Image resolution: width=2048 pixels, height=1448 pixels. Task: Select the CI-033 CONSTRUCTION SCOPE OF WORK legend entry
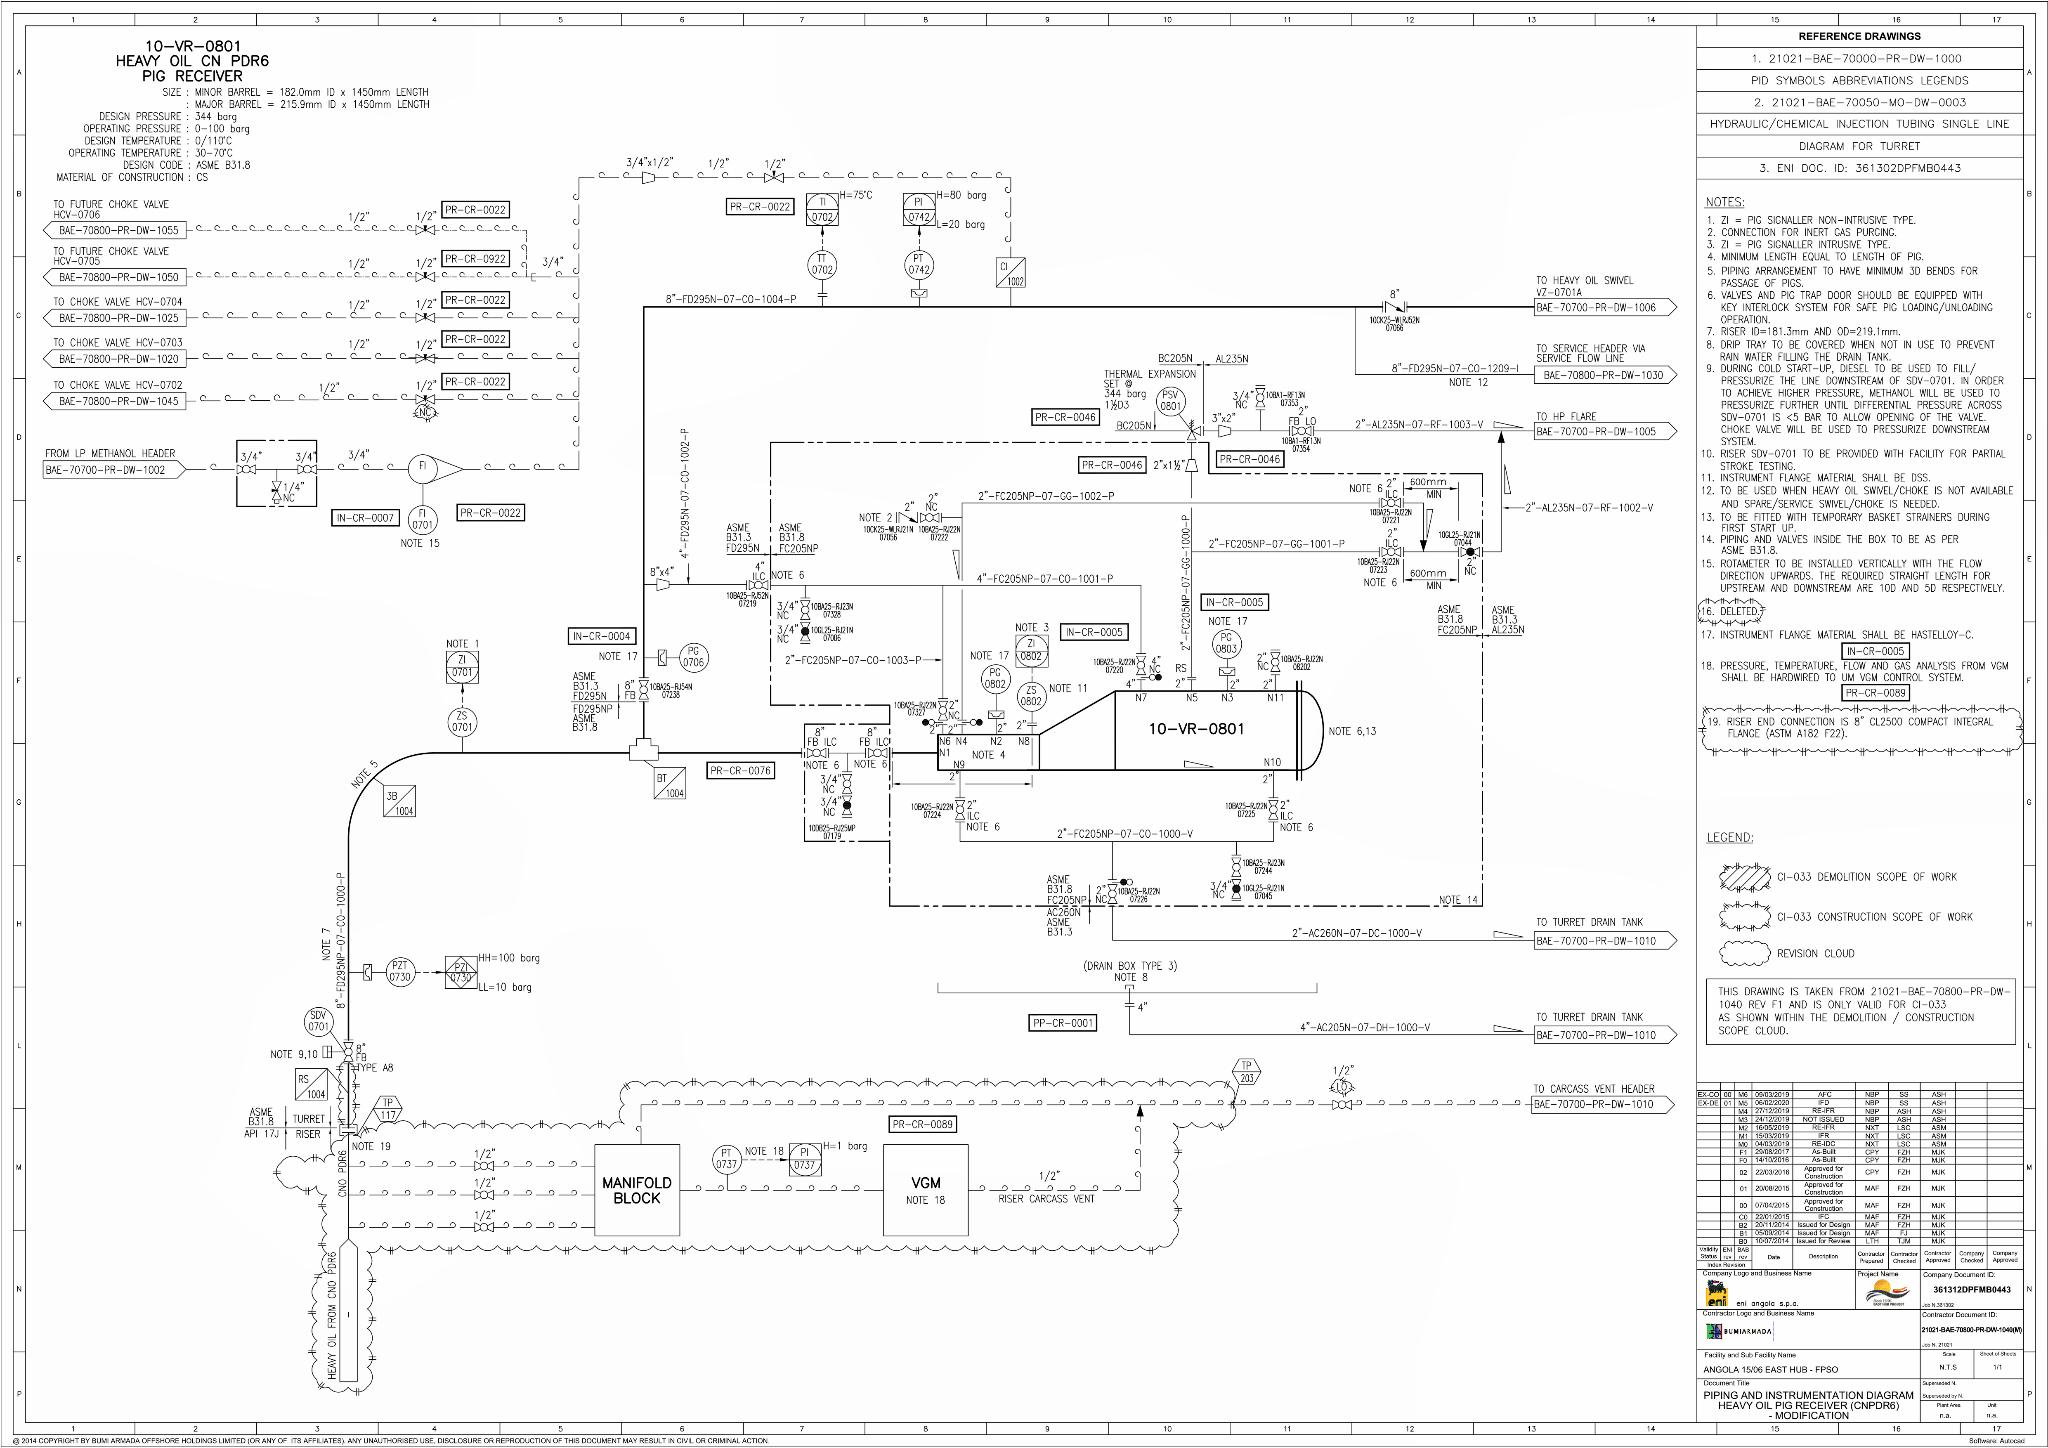(x=1846, y=917)
